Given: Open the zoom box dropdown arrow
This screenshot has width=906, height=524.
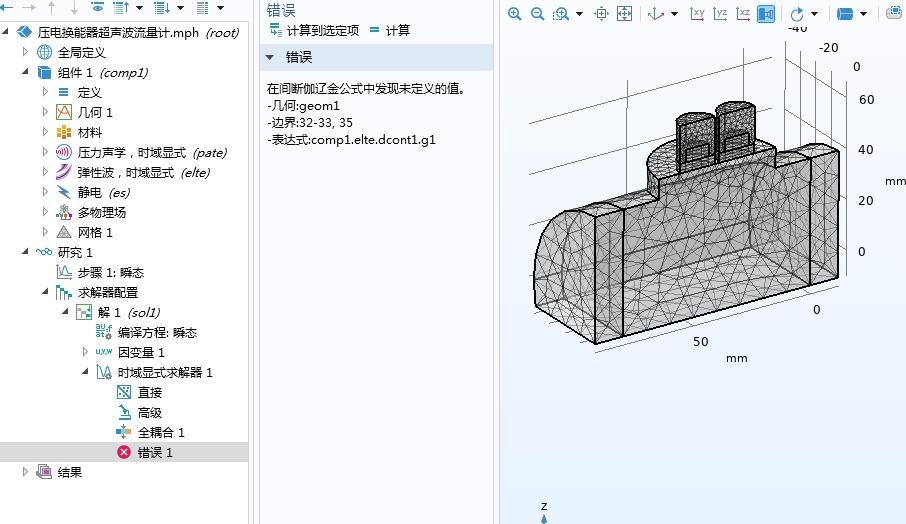Looking at the screenshot, I should [580, 14].
